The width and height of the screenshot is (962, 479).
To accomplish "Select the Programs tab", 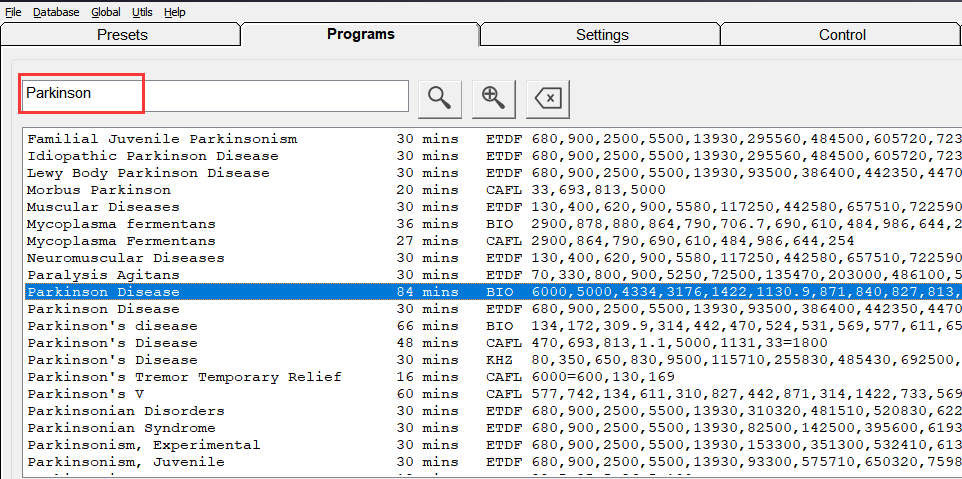I will (361, 35).
